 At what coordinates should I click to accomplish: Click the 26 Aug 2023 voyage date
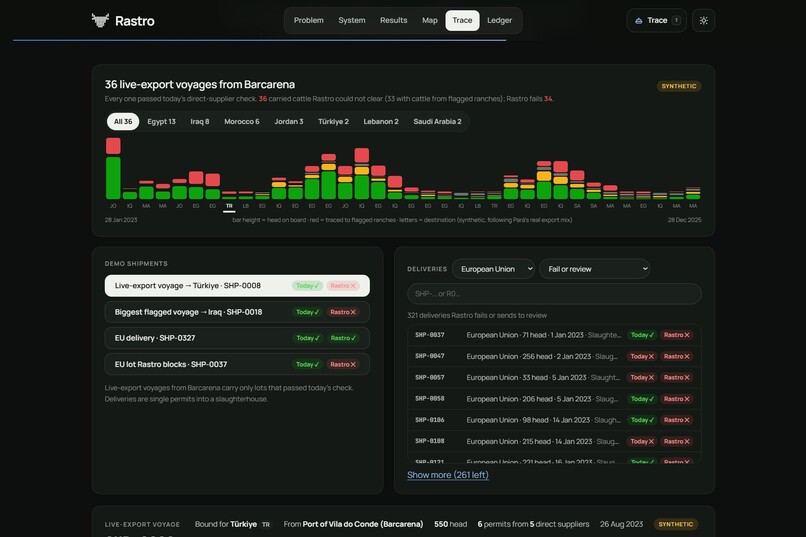pyautogui.click(x=621, y=524)
